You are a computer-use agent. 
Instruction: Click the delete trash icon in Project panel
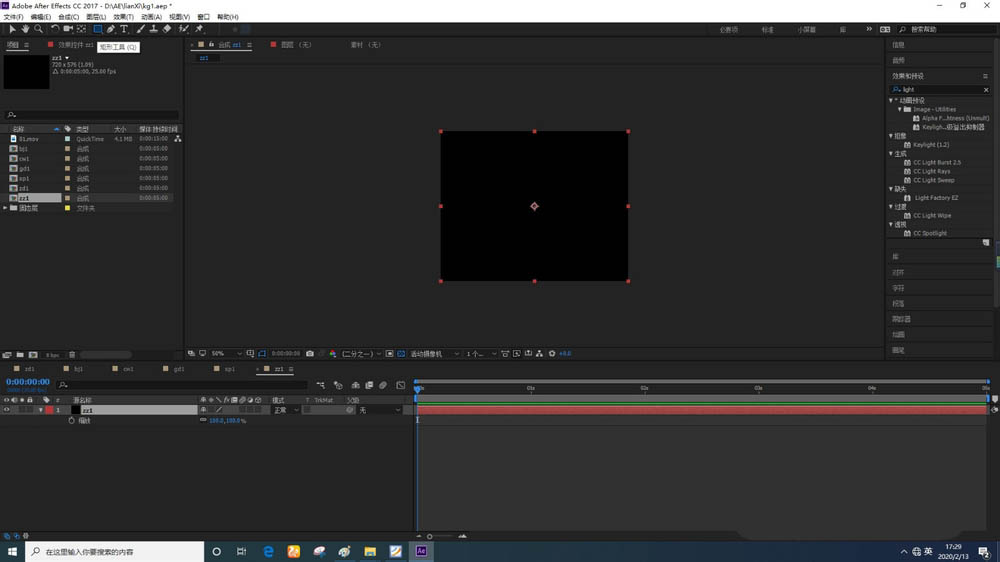coord(72,355)
